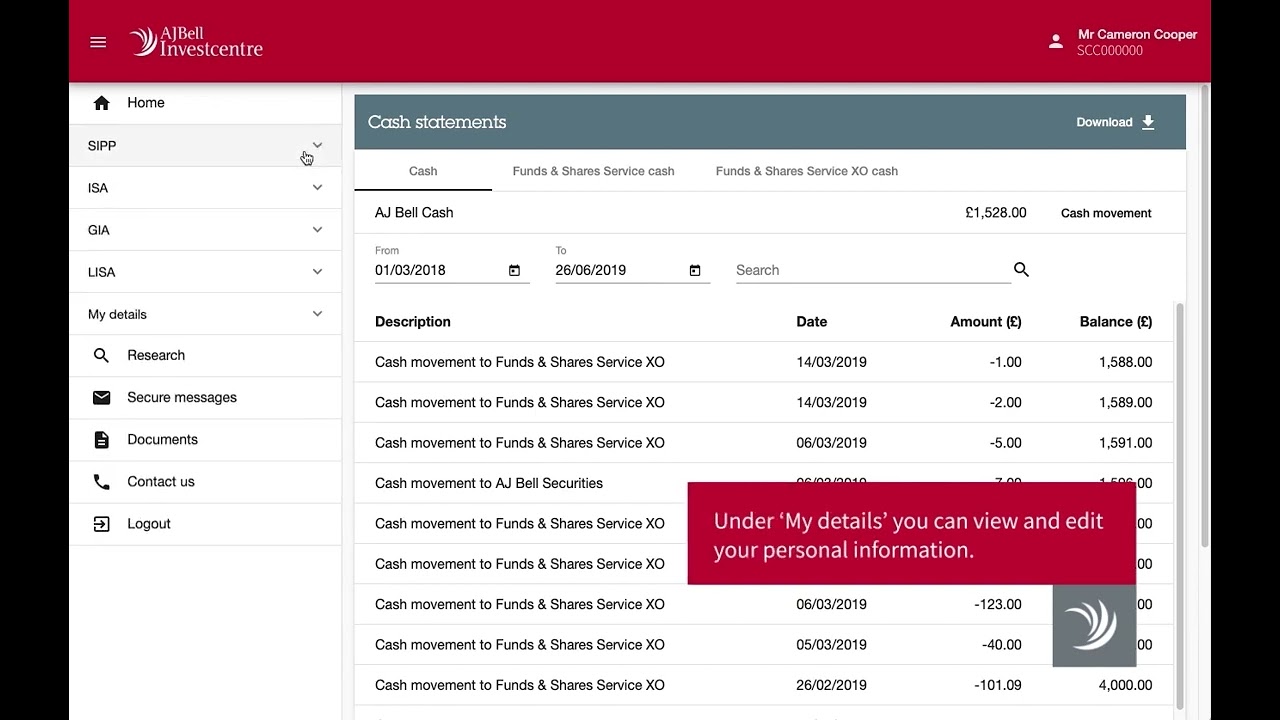1280x720 pixels.
Task: Expand the ISA section chevron
Action: [x=317, y=187]
